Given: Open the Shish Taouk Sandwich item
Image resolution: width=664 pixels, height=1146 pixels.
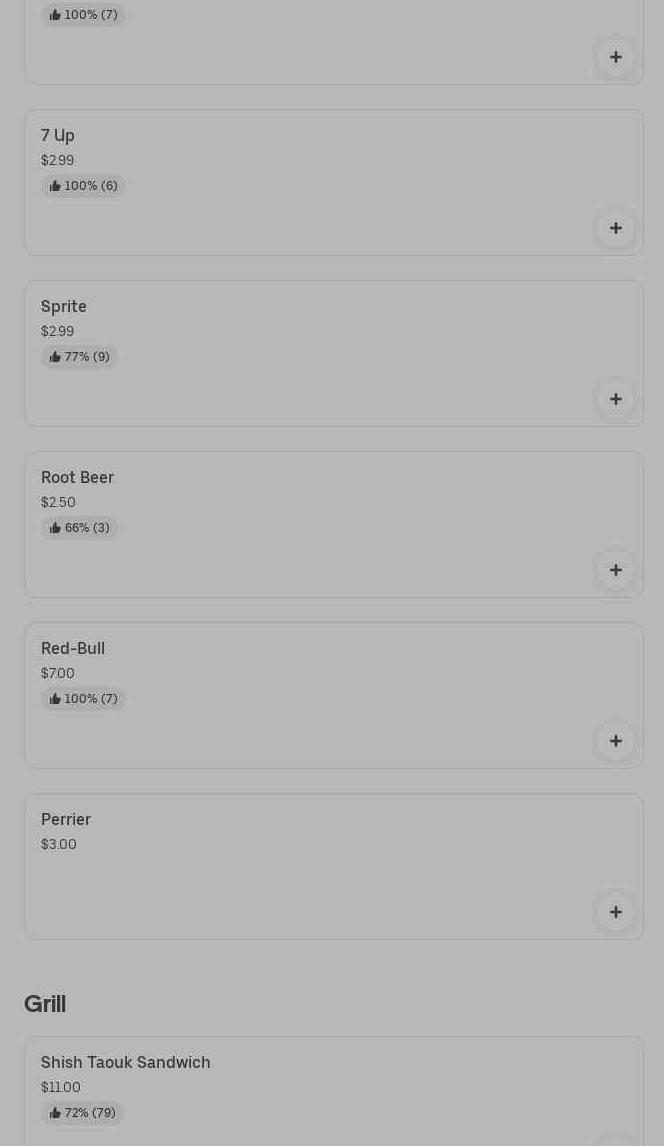Looking at the screenshot, I should (126, 1062).
